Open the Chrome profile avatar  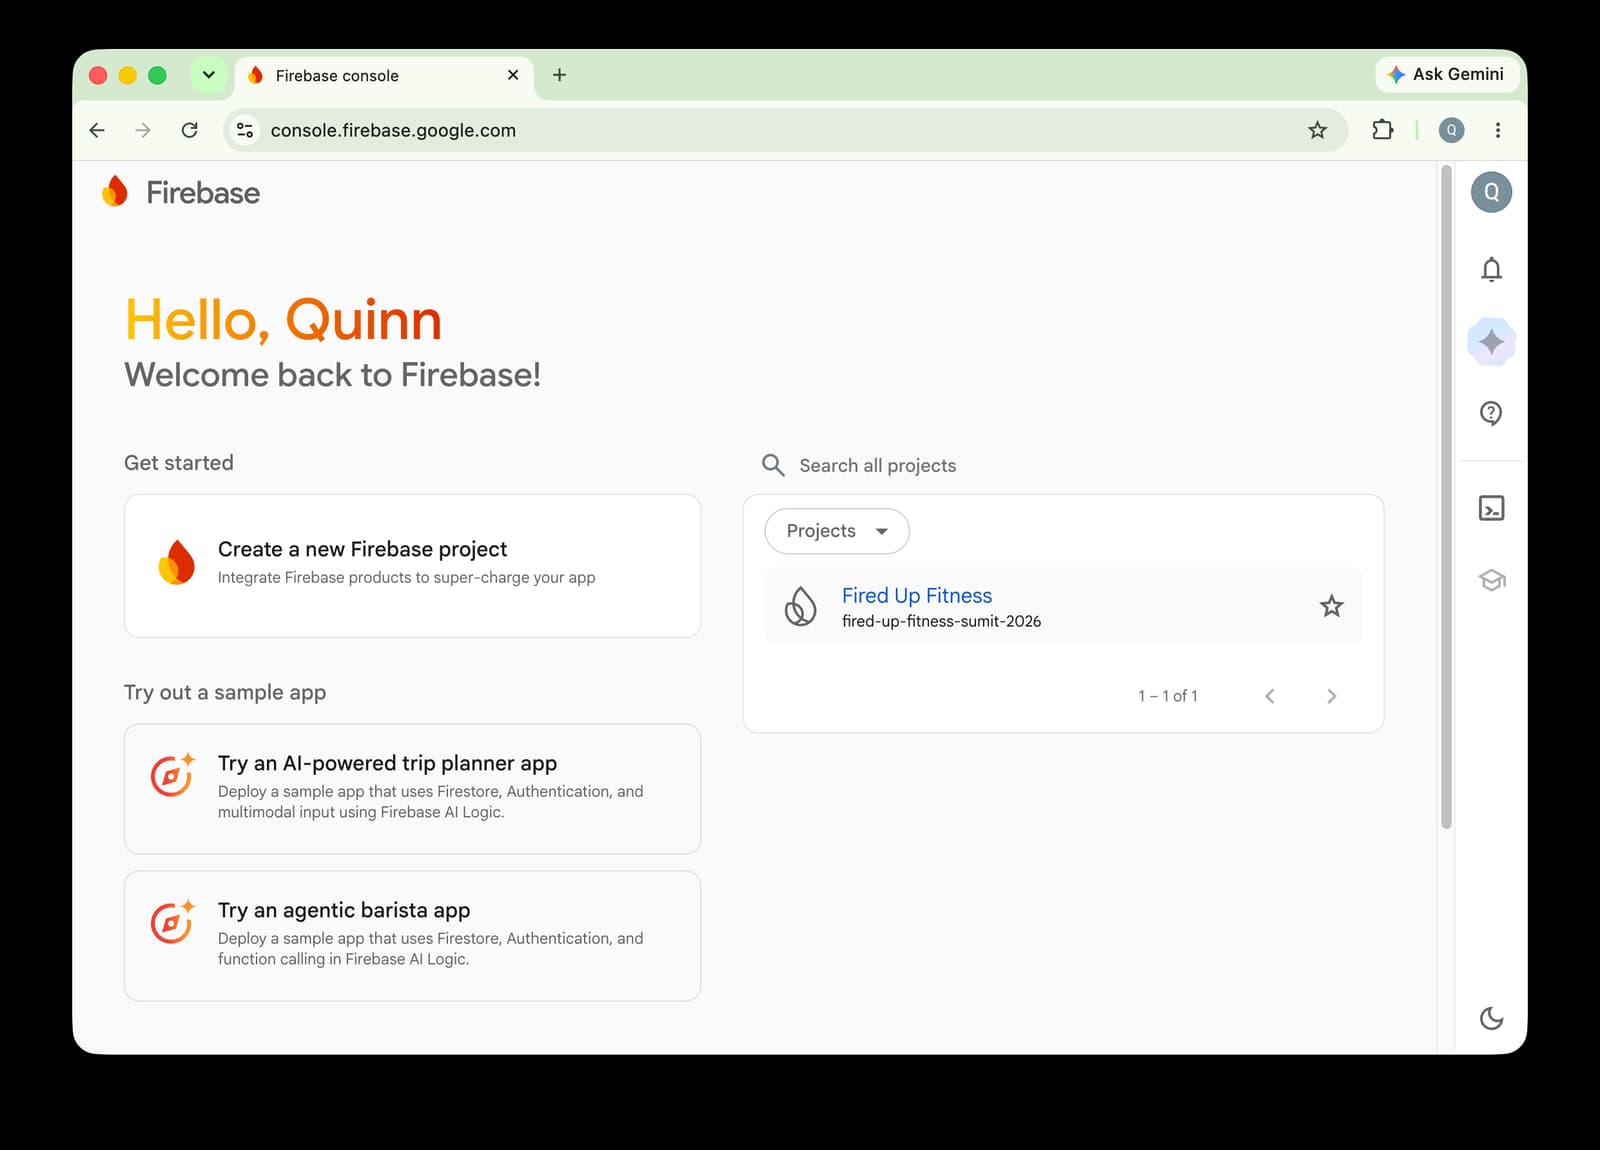[1451, 130]
